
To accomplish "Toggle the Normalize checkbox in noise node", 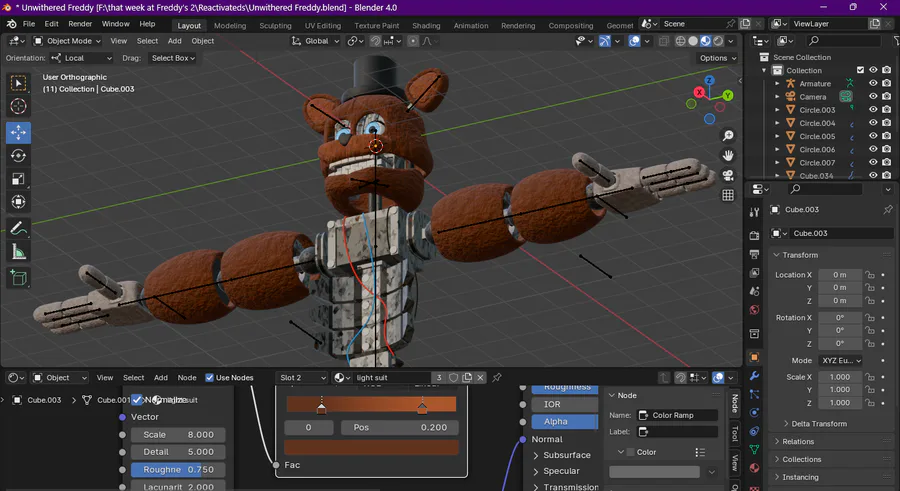I will coord(137,400).
